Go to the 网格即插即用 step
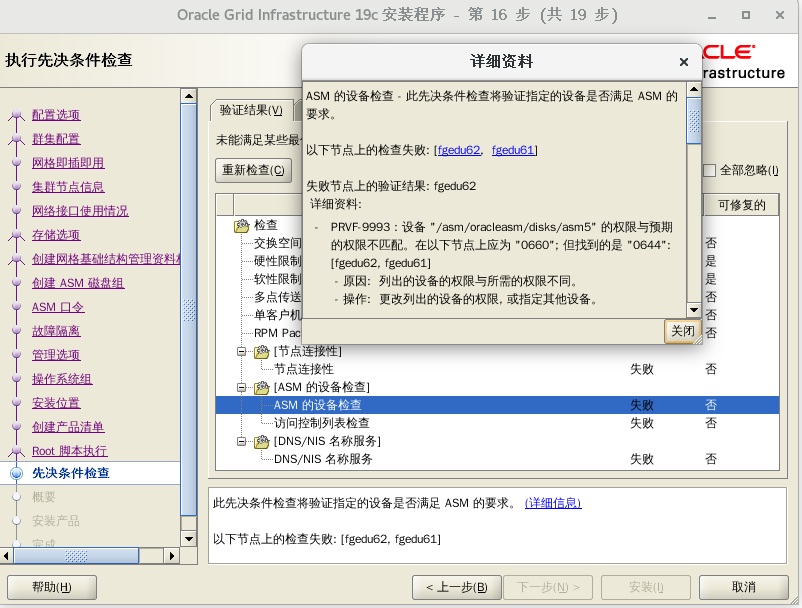802x608 pixels. tap(68, 163)
